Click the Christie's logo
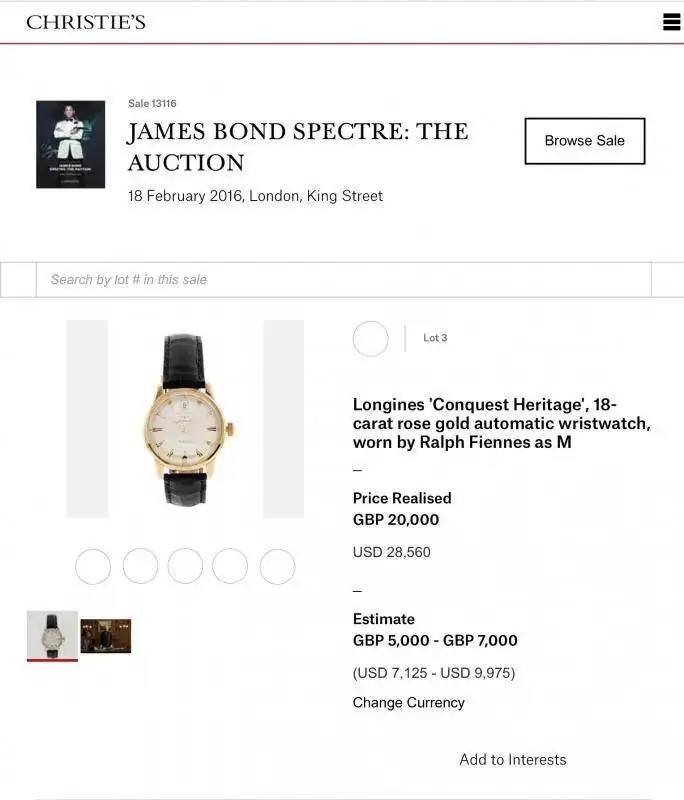Screen dimensions: 684x800 pyautogui.click(x=86, y=22)
